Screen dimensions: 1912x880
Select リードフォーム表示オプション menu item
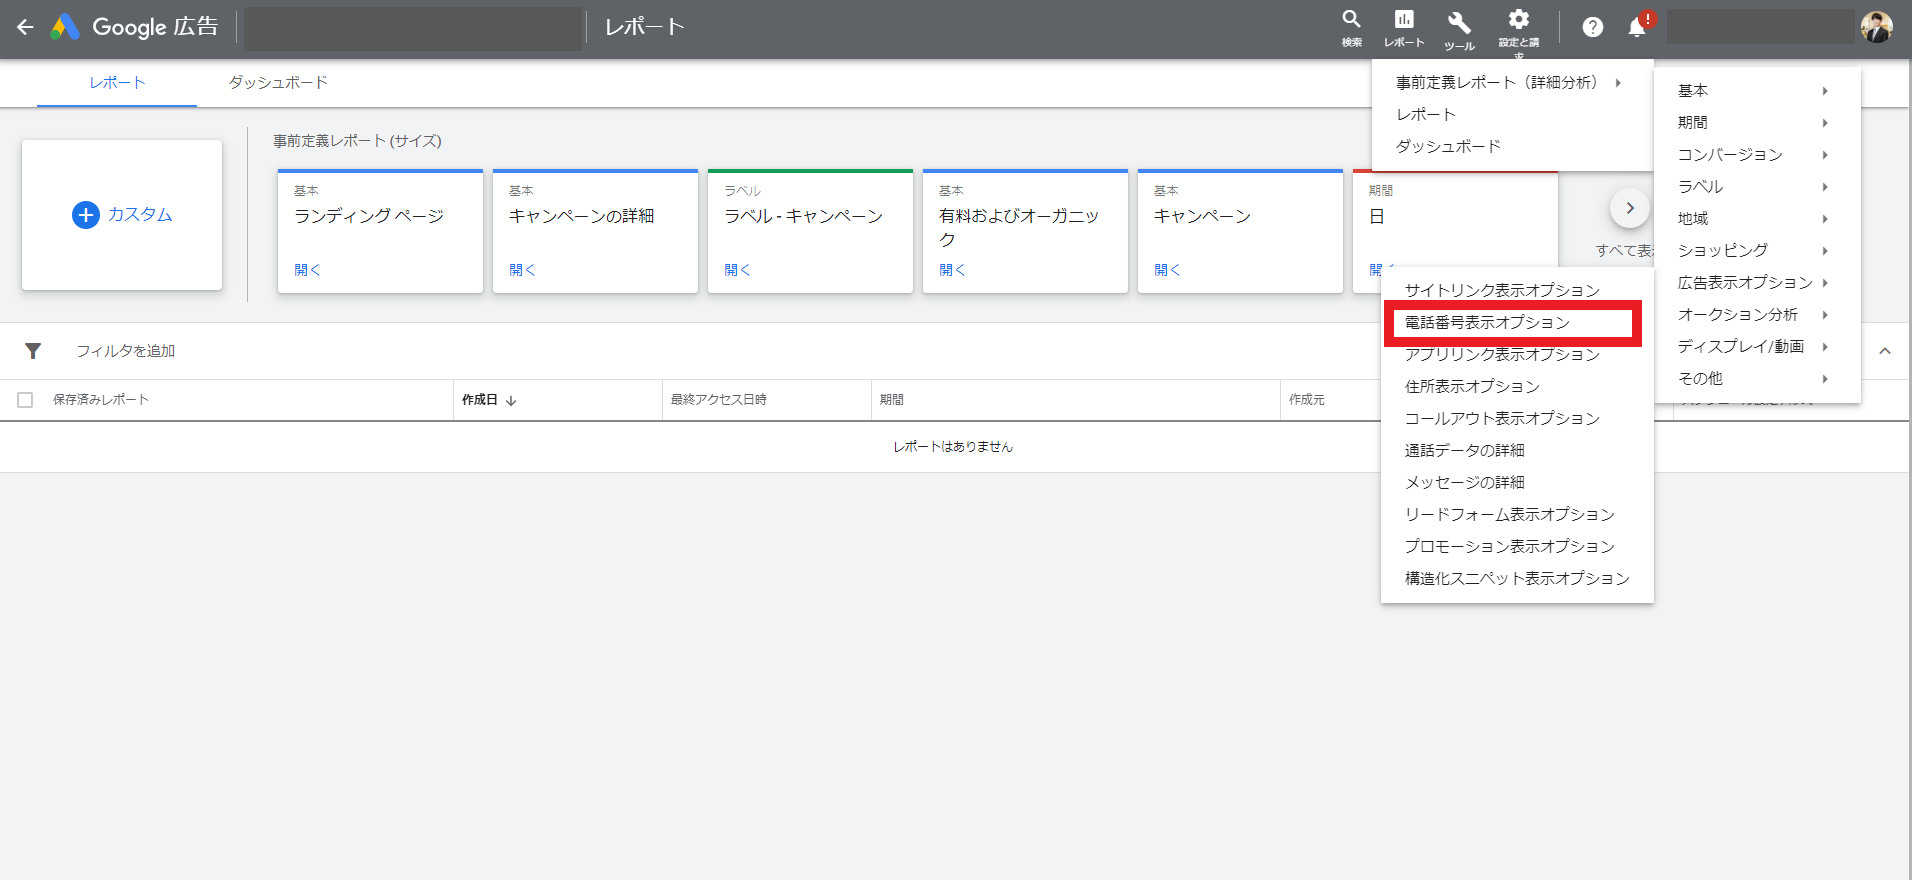pyautogui.click(x=1517, y=515)
